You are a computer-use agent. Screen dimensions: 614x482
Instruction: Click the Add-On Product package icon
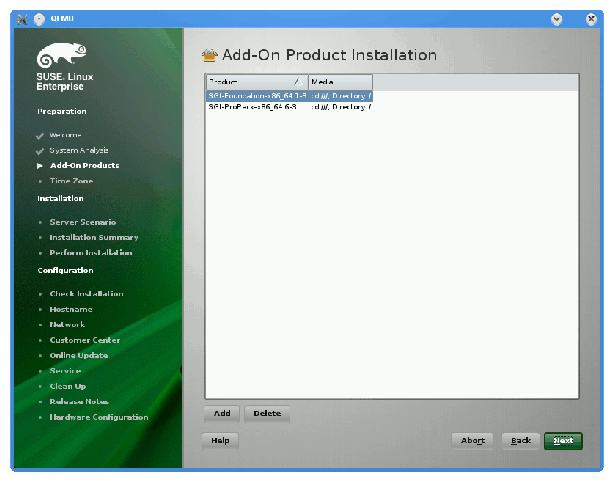click(x=210, y=55)
